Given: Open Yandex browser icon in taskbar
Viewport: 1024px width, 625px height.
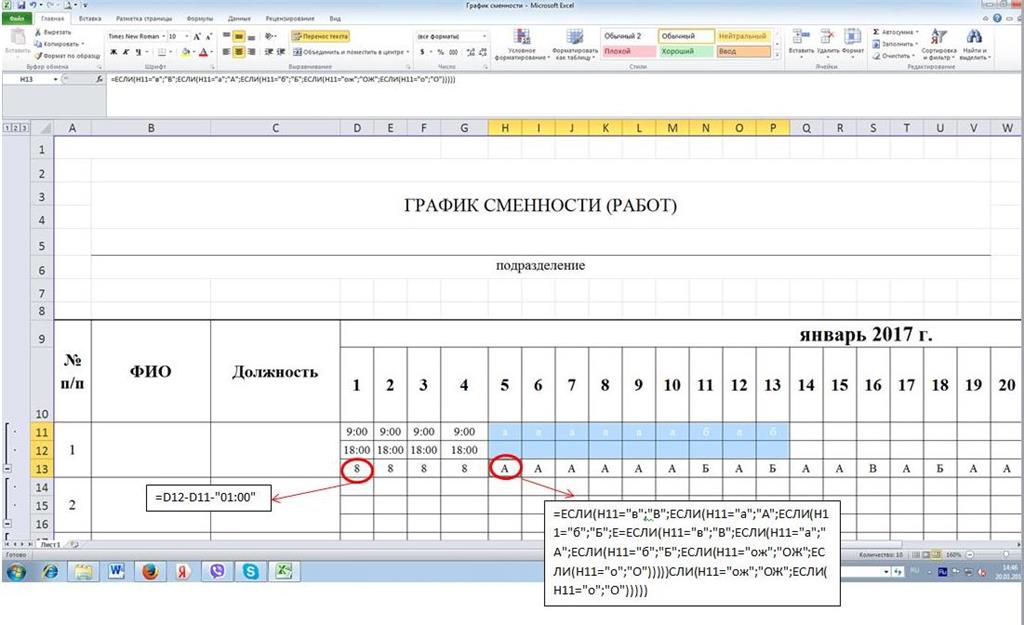Looking at the screenshot, I should click(x=184, y=571).
